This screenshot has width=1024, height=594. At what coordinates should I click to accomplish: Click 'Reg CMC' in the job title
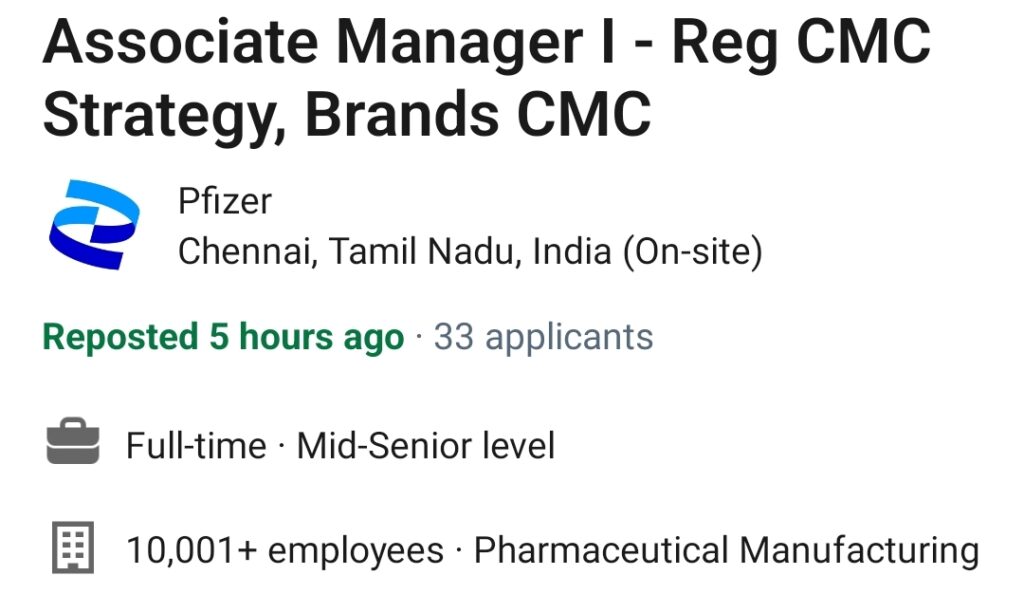click(801, 44)
